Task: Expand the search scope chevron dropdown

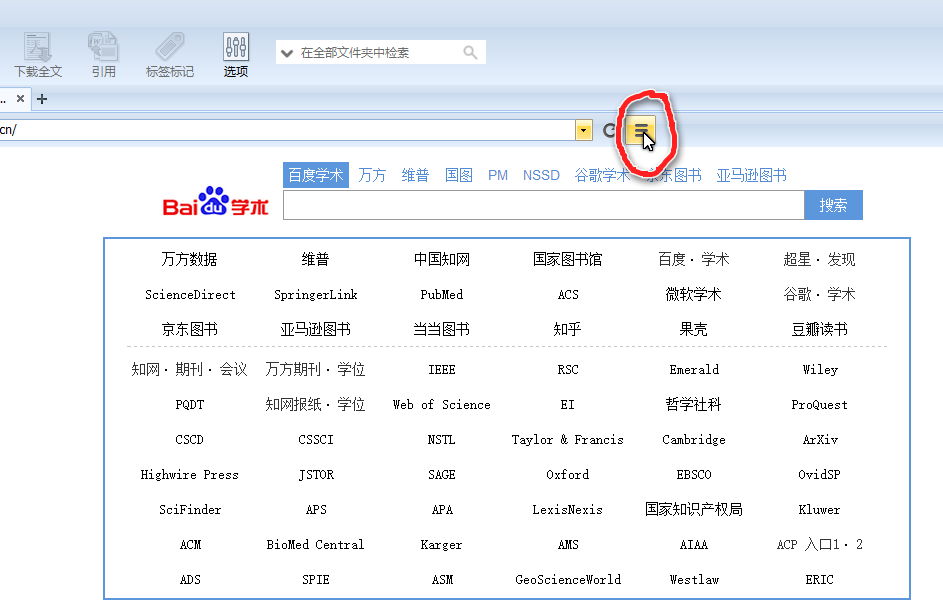Action: click(287, 53)
